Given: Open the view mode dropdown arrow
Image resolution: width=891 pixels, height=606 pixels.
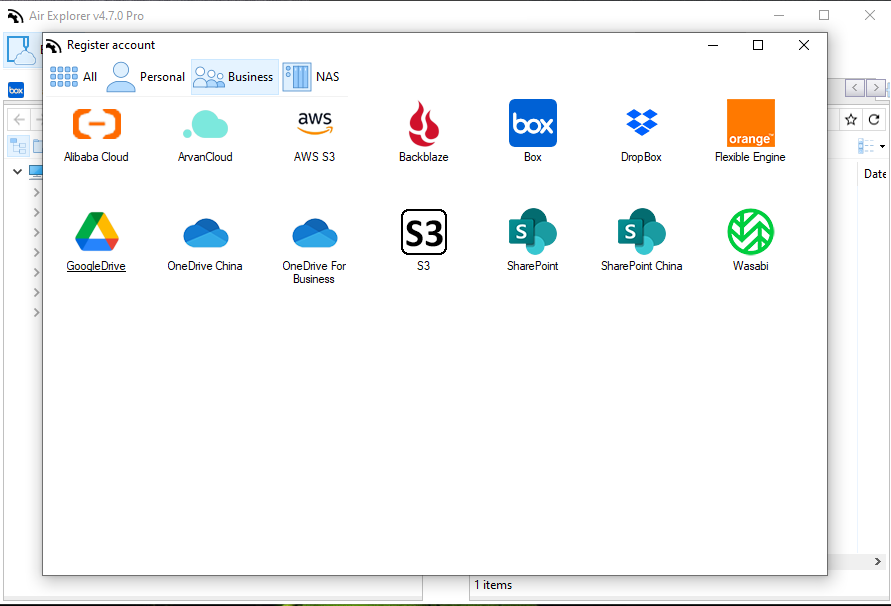Looking at the screenshot, I should 882,147.
